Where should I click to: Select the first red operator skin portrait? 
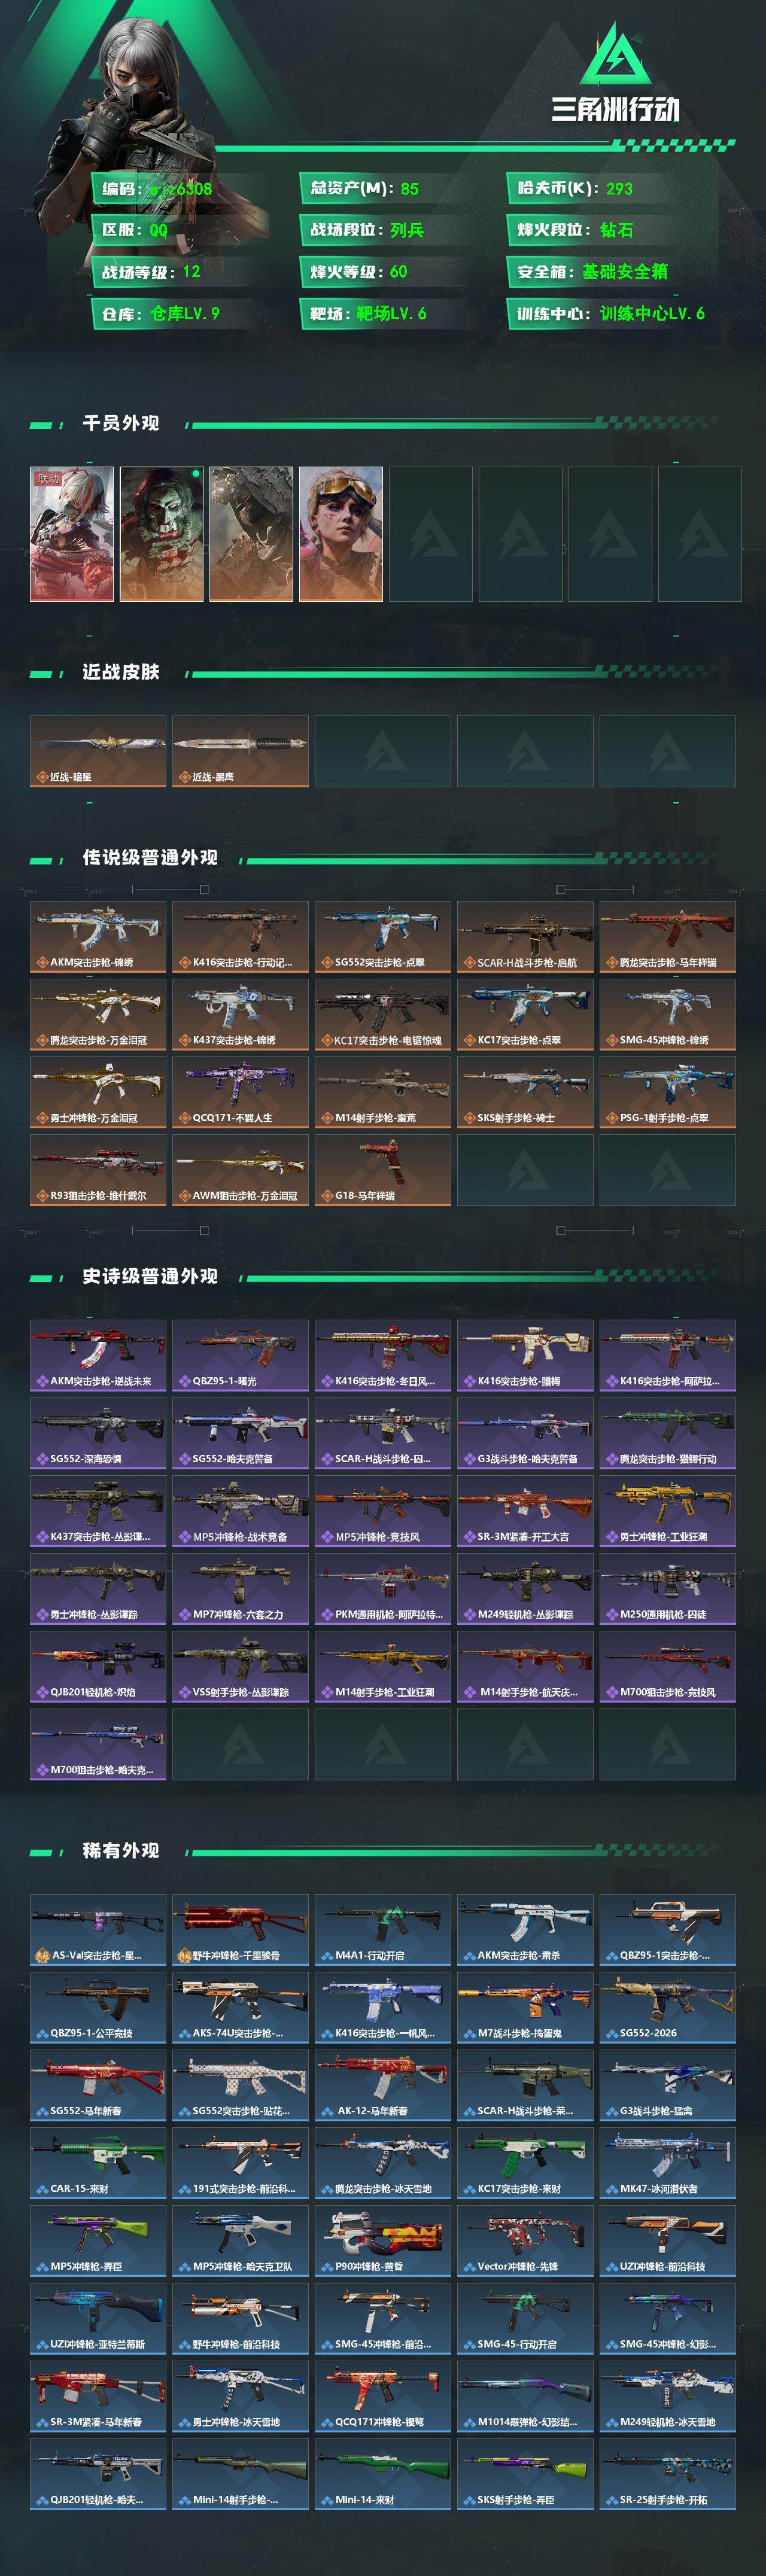pos(72,534)
